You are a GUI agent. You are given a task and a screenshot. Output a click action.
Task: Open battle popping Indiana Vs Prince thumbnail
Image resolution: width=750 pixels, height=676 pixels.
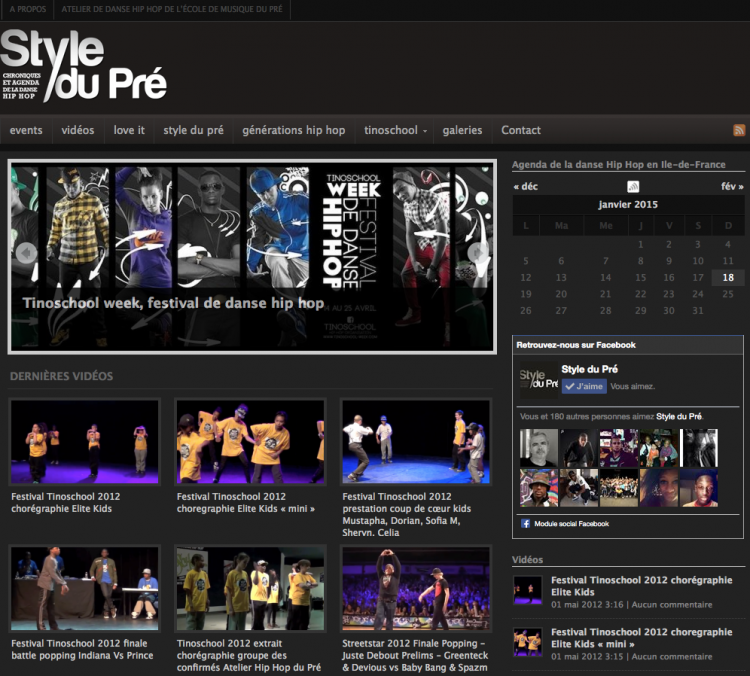[x=84, y=589]
